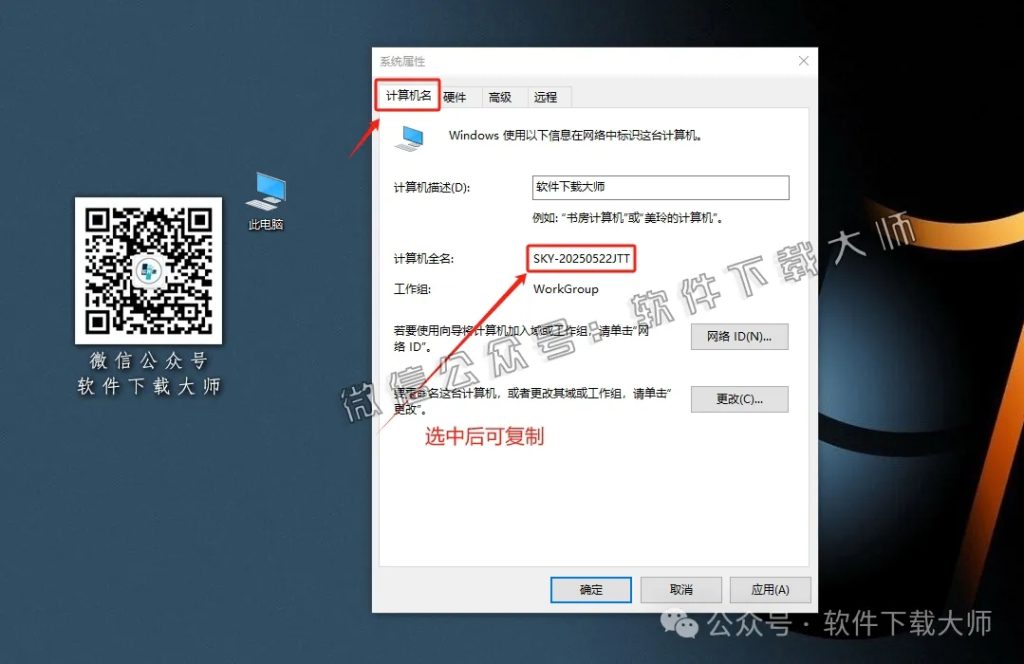
Task: Select the 远程 tab
Action: point(547,96)
